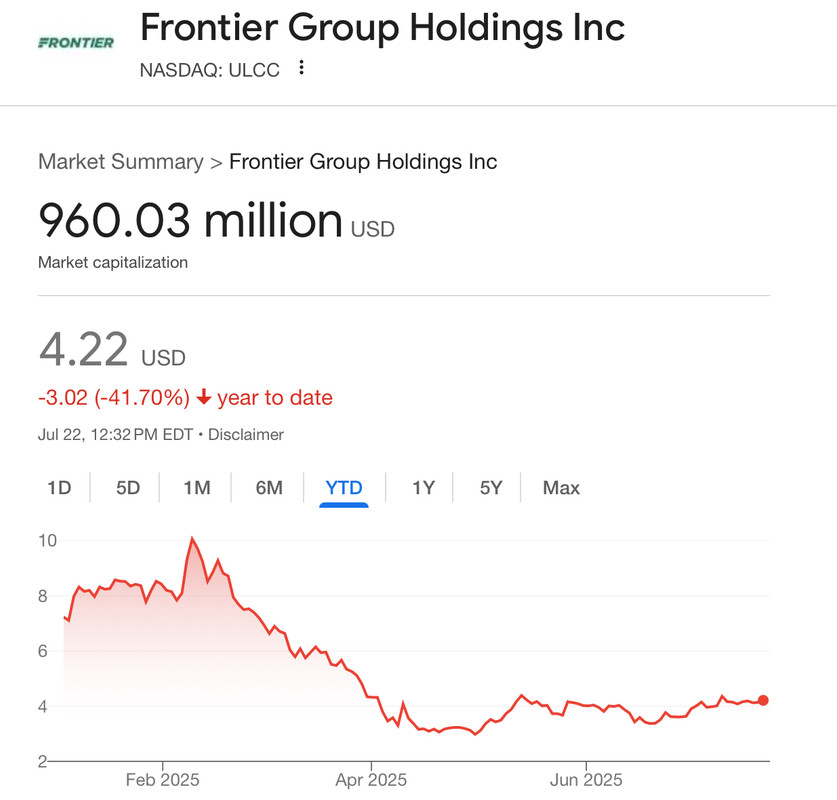Select the Max time range
Screen dimensions: 837x800
pos(561,488)
